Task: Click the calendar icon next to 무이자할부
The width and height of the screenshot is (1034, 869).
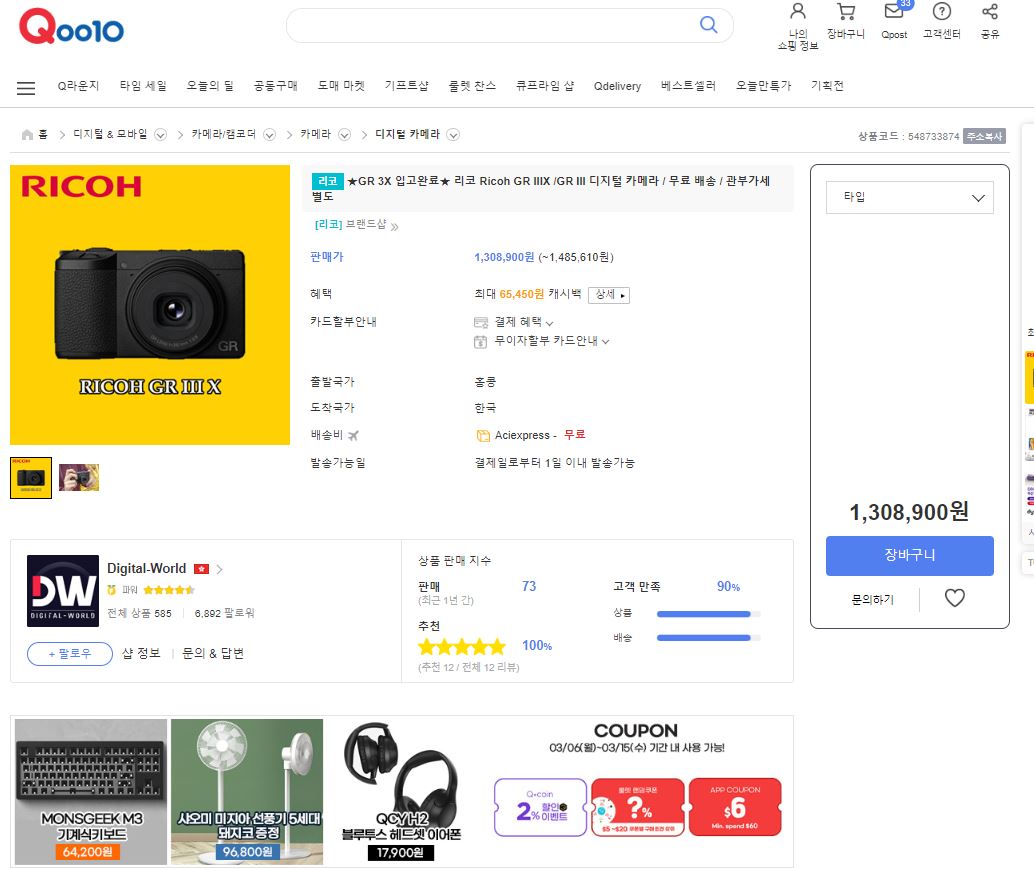Action: click(x=481, y=342)
